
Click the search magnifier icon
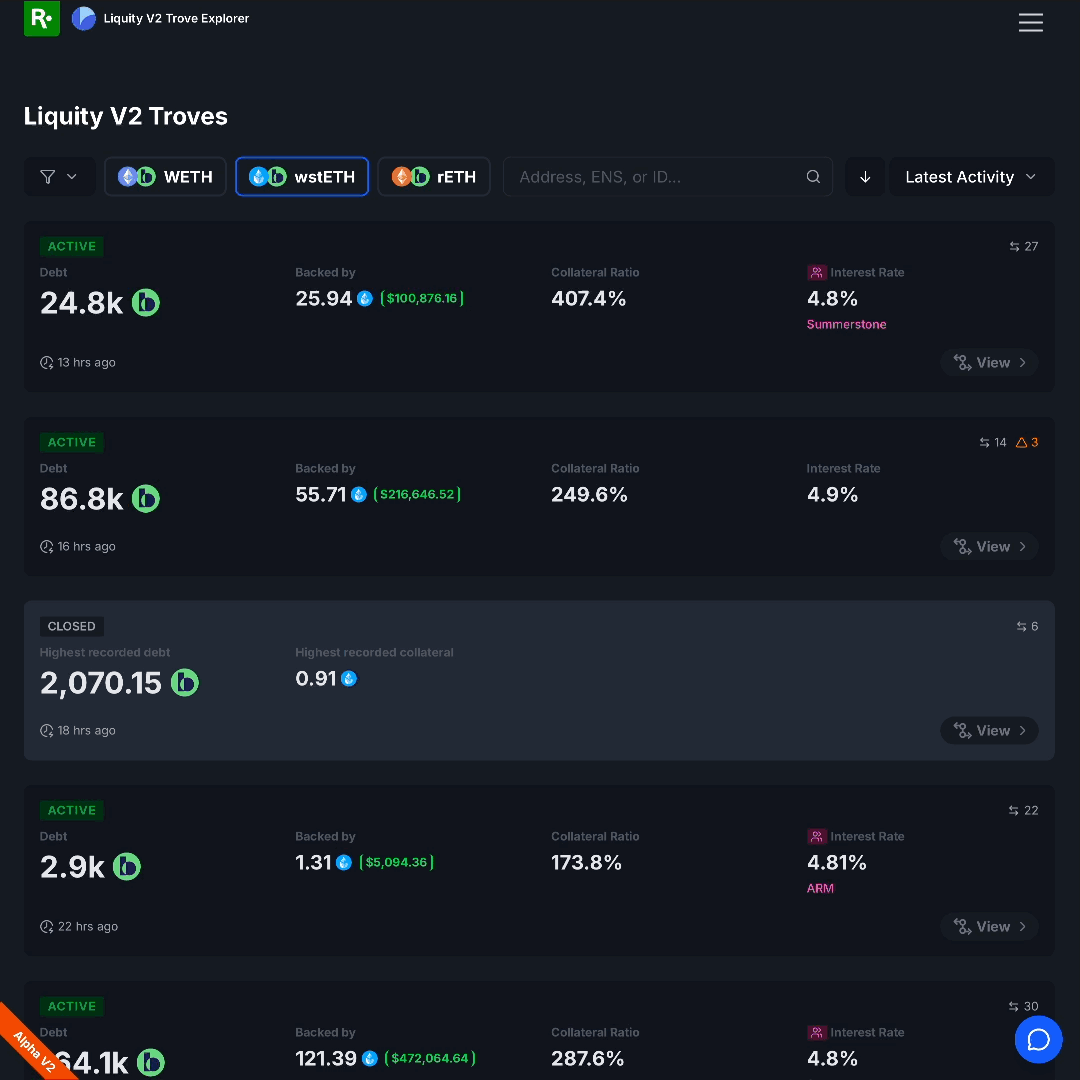pos(813,177)
